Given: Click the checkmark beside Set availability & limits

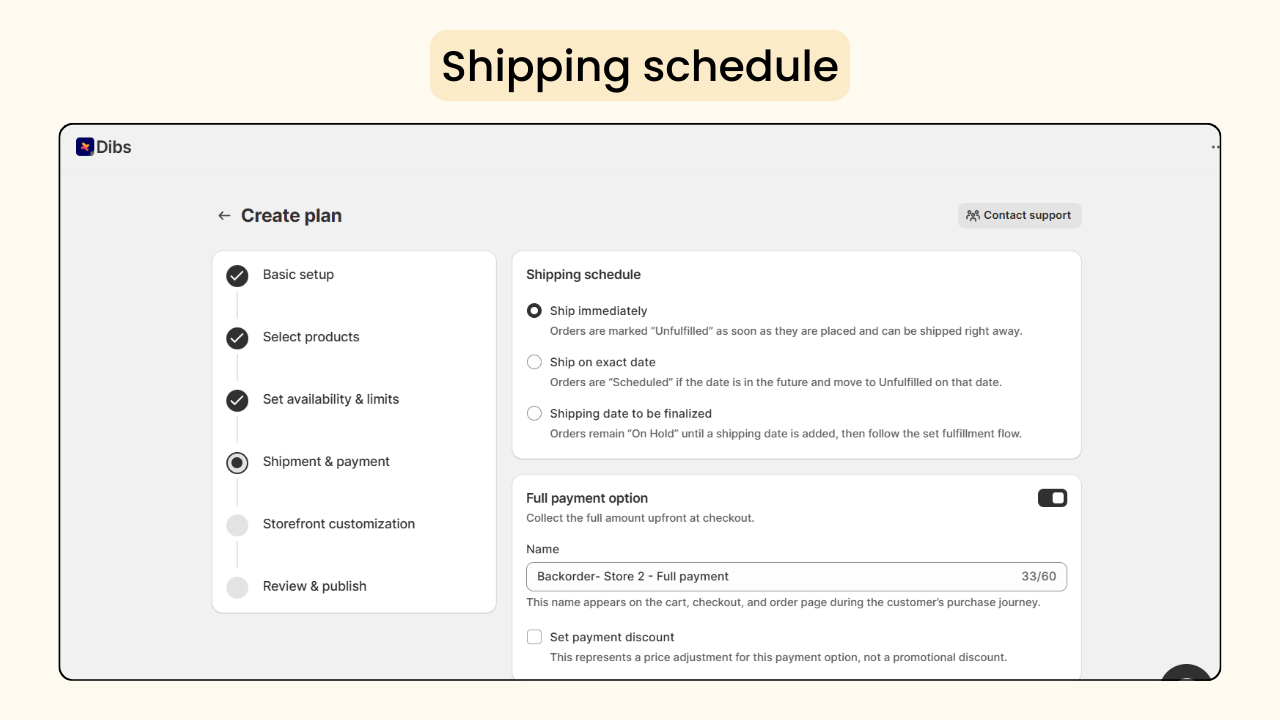Looking at the screenshot, I should pyautogui.click(x=237, y=400).
